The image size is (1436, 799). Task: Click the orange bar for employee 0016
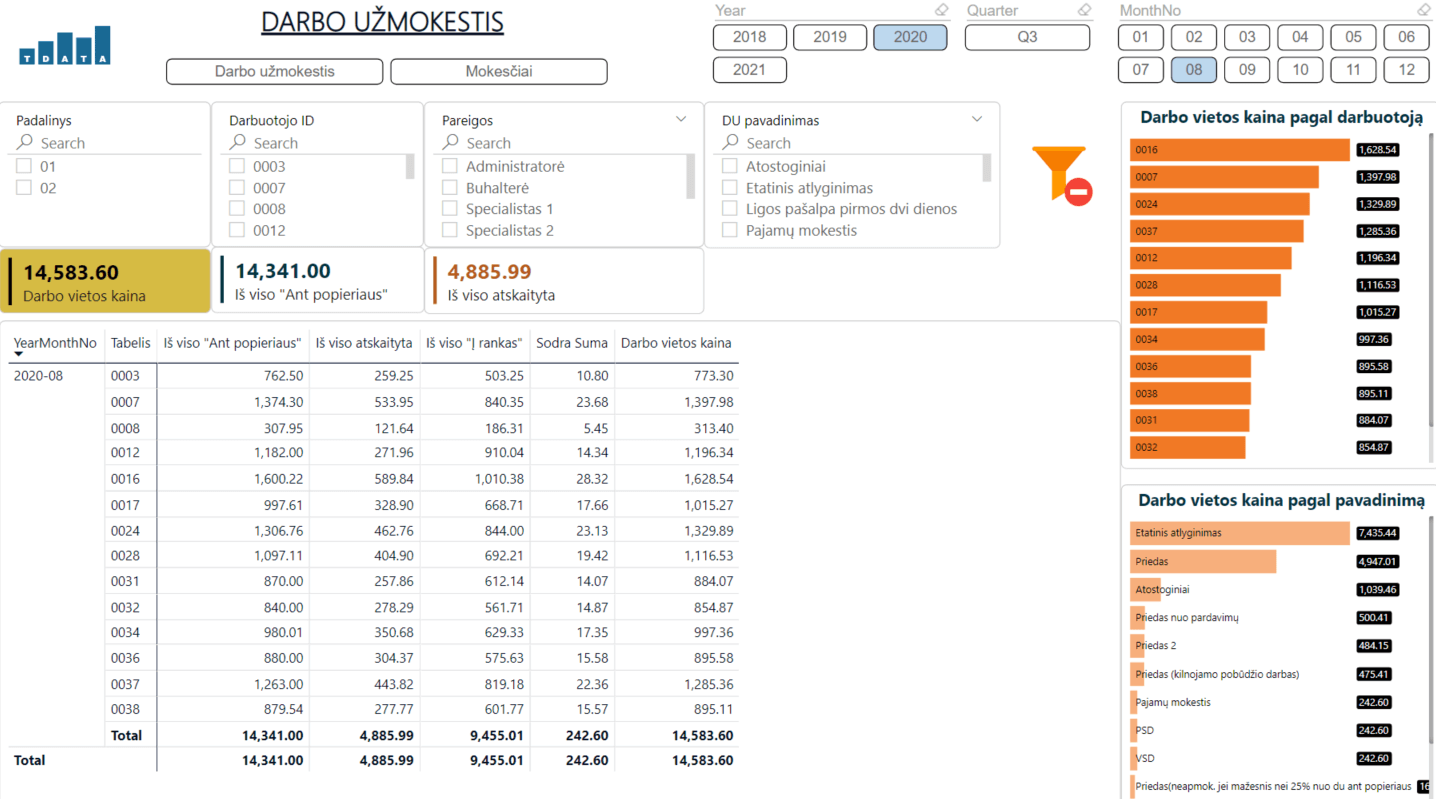click(1240, 150)
